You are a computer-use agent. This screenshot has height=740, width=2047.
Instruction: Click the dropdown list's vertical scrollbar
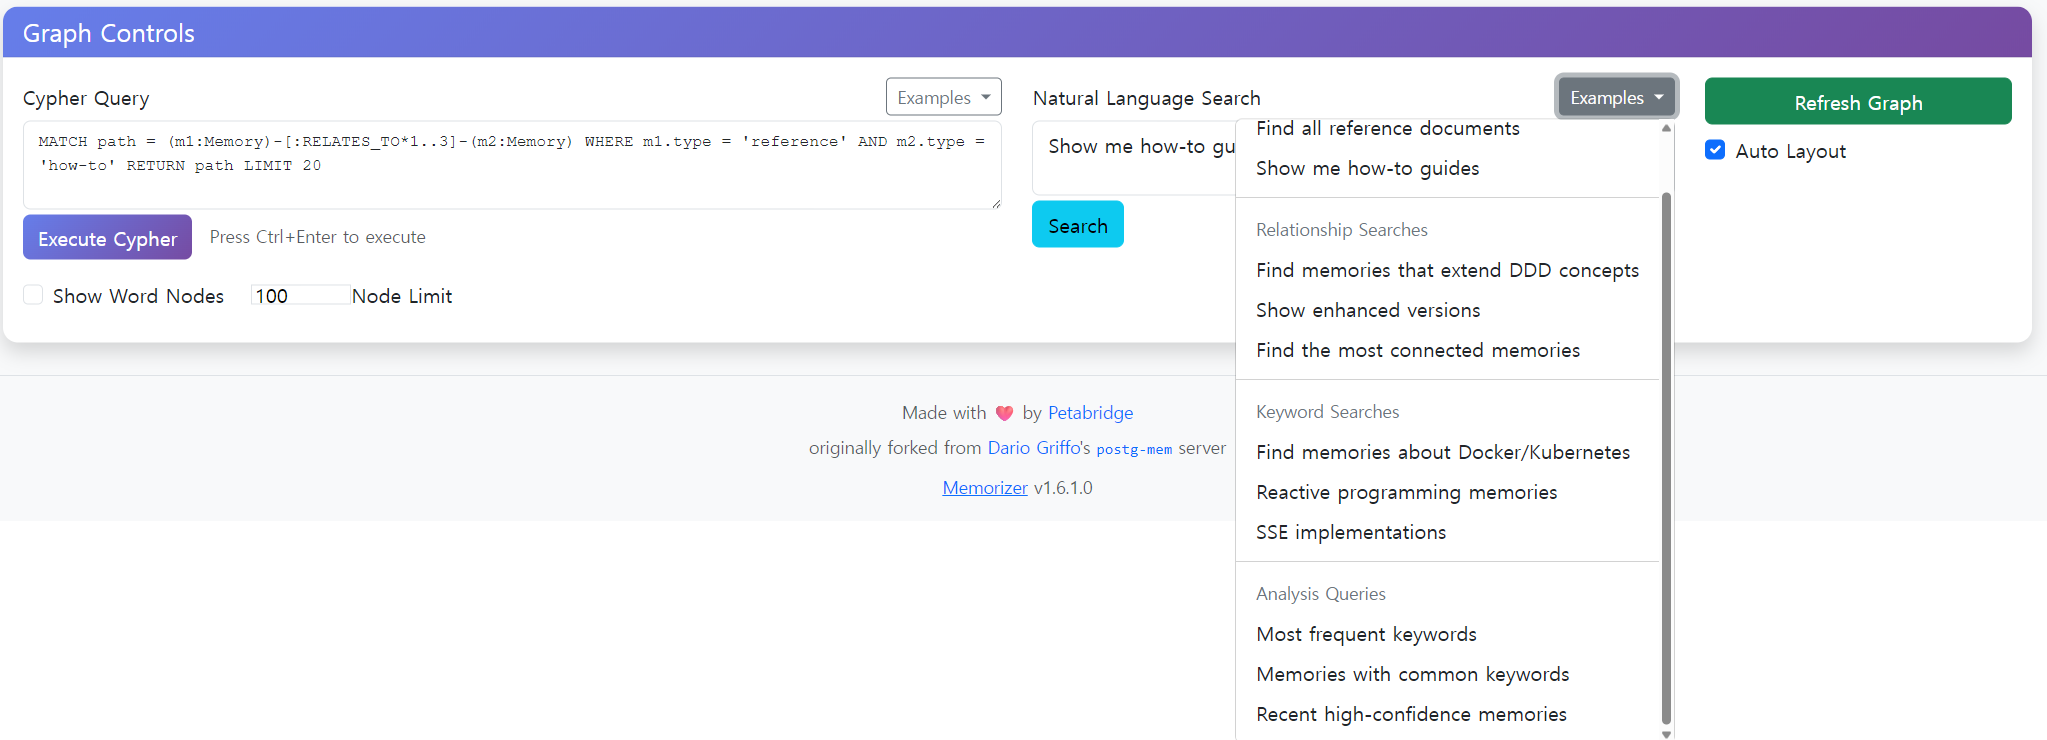pos(1666,450)
